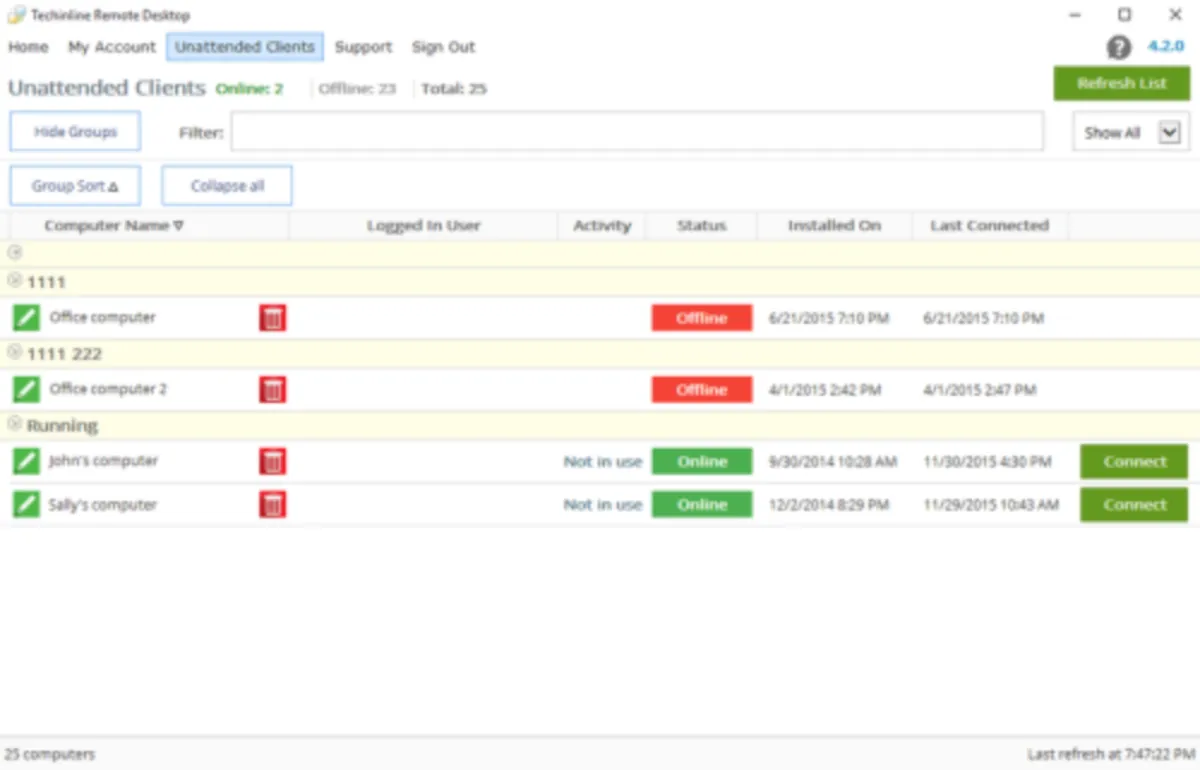Edit John's computer via pencil icon
The width and height of the screenshot is (1200, 770).
[26, 461]
